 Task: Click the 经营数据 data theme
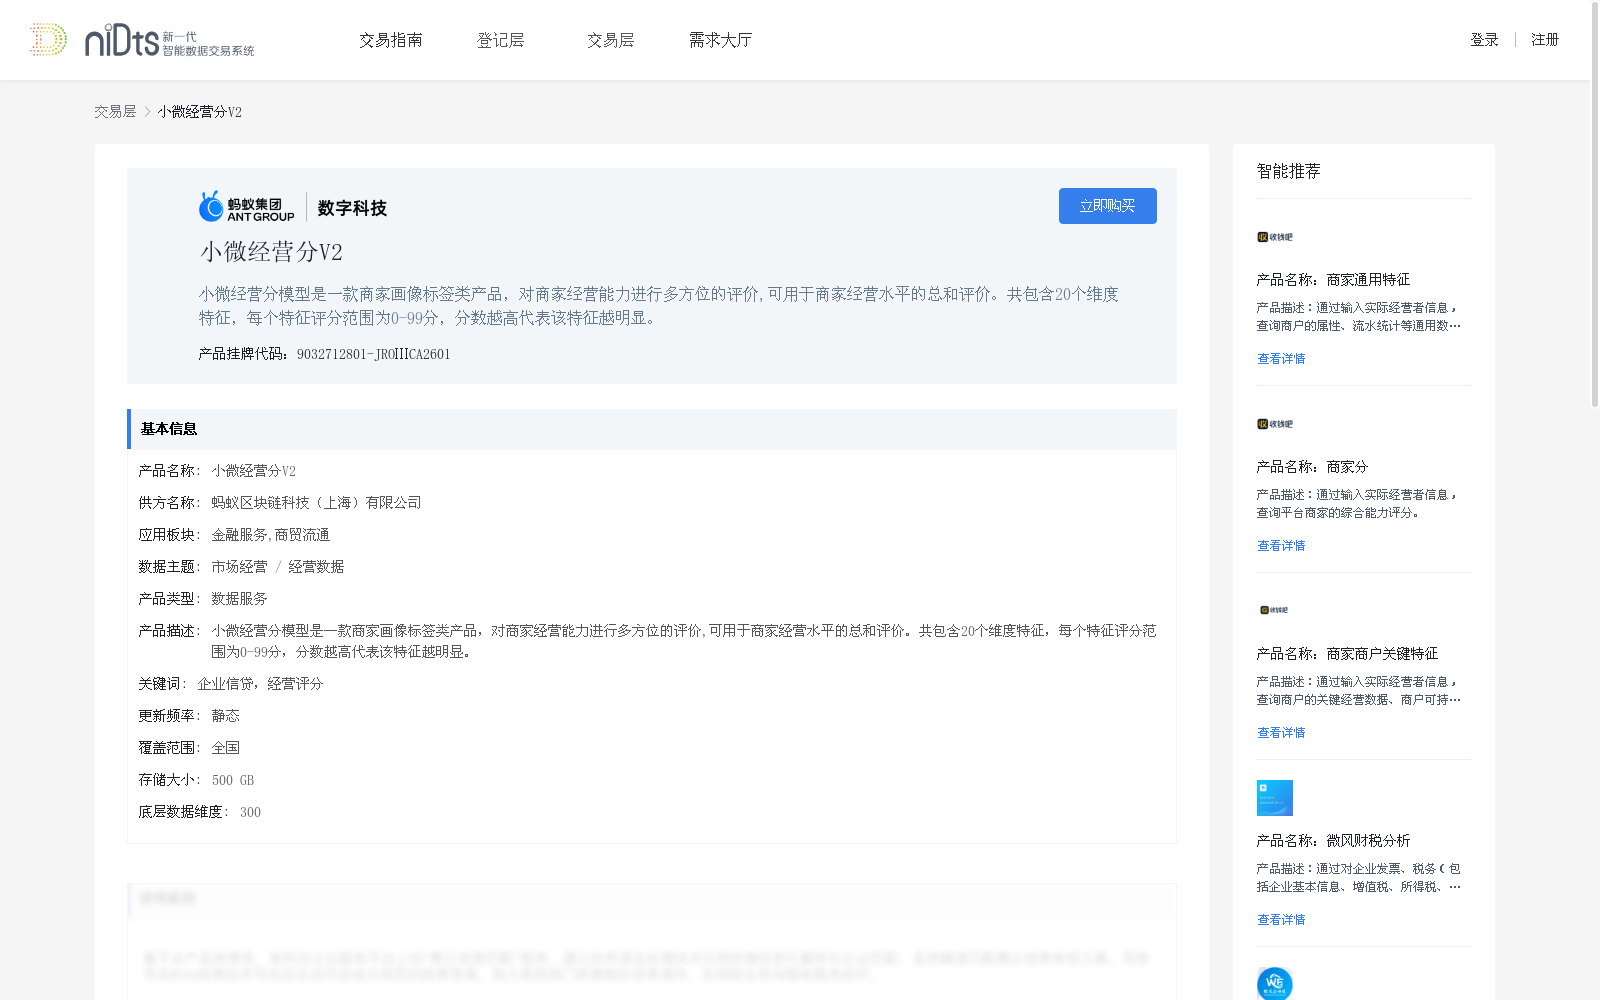click(316, 567)
